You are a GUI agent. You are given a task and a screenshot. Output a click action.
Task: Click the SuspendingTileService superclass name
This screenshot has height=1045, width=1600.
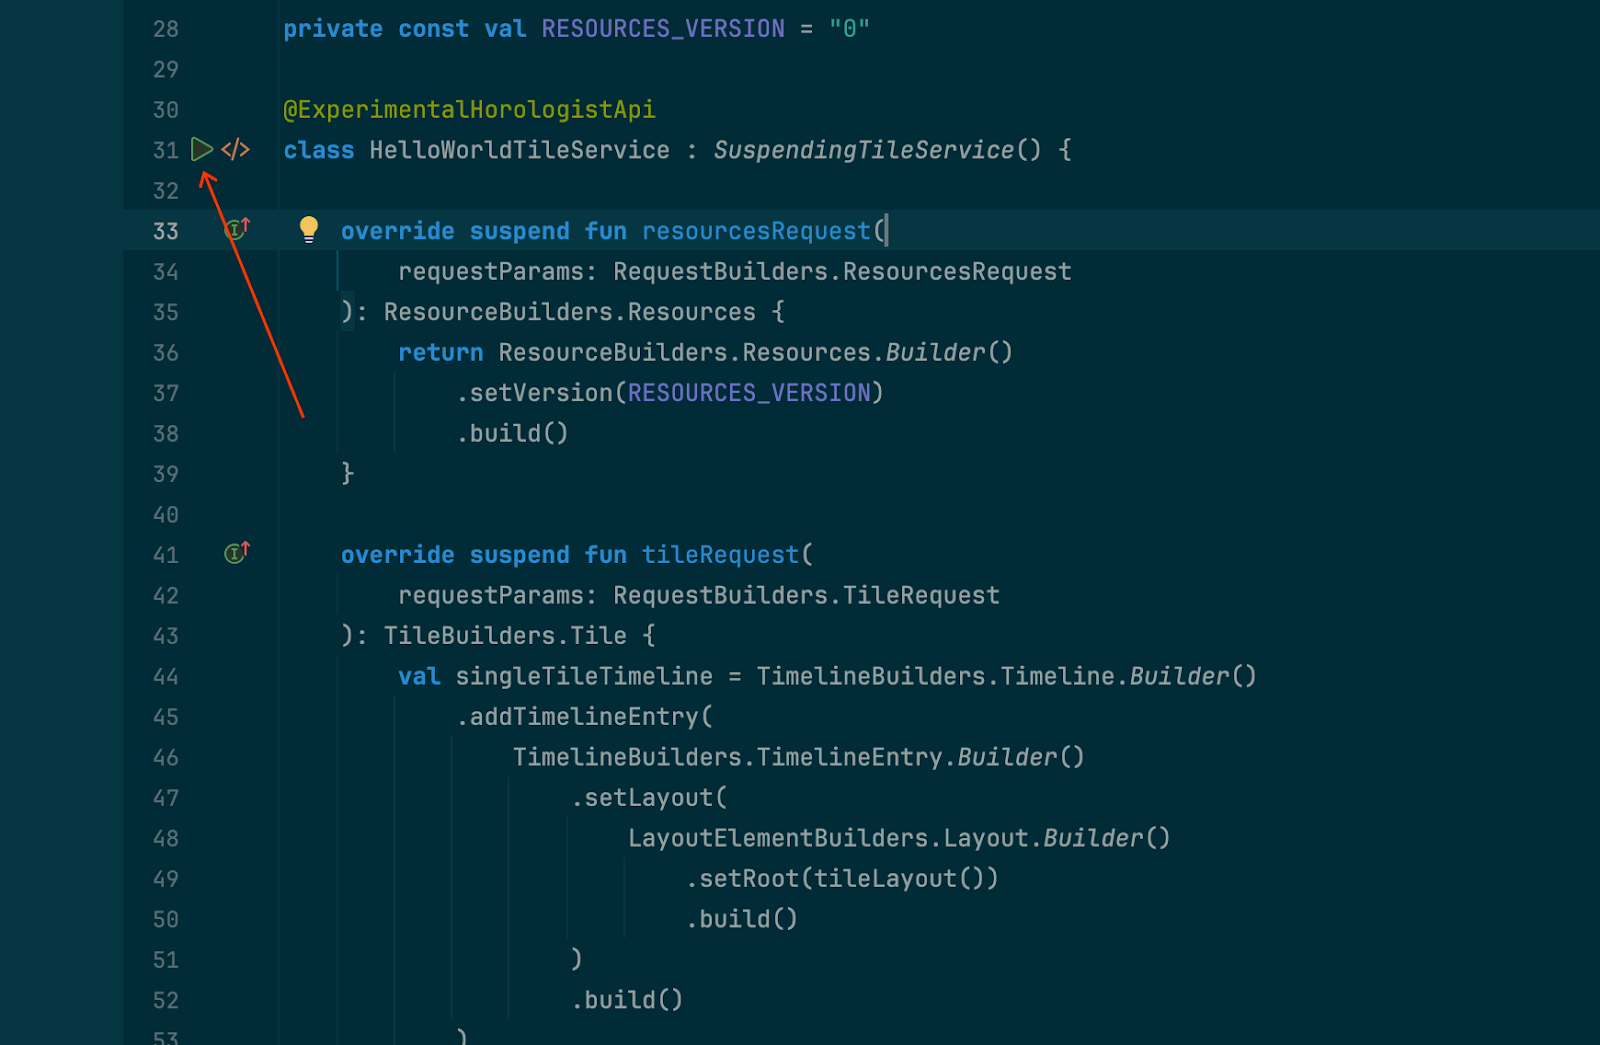click(864, 150)
